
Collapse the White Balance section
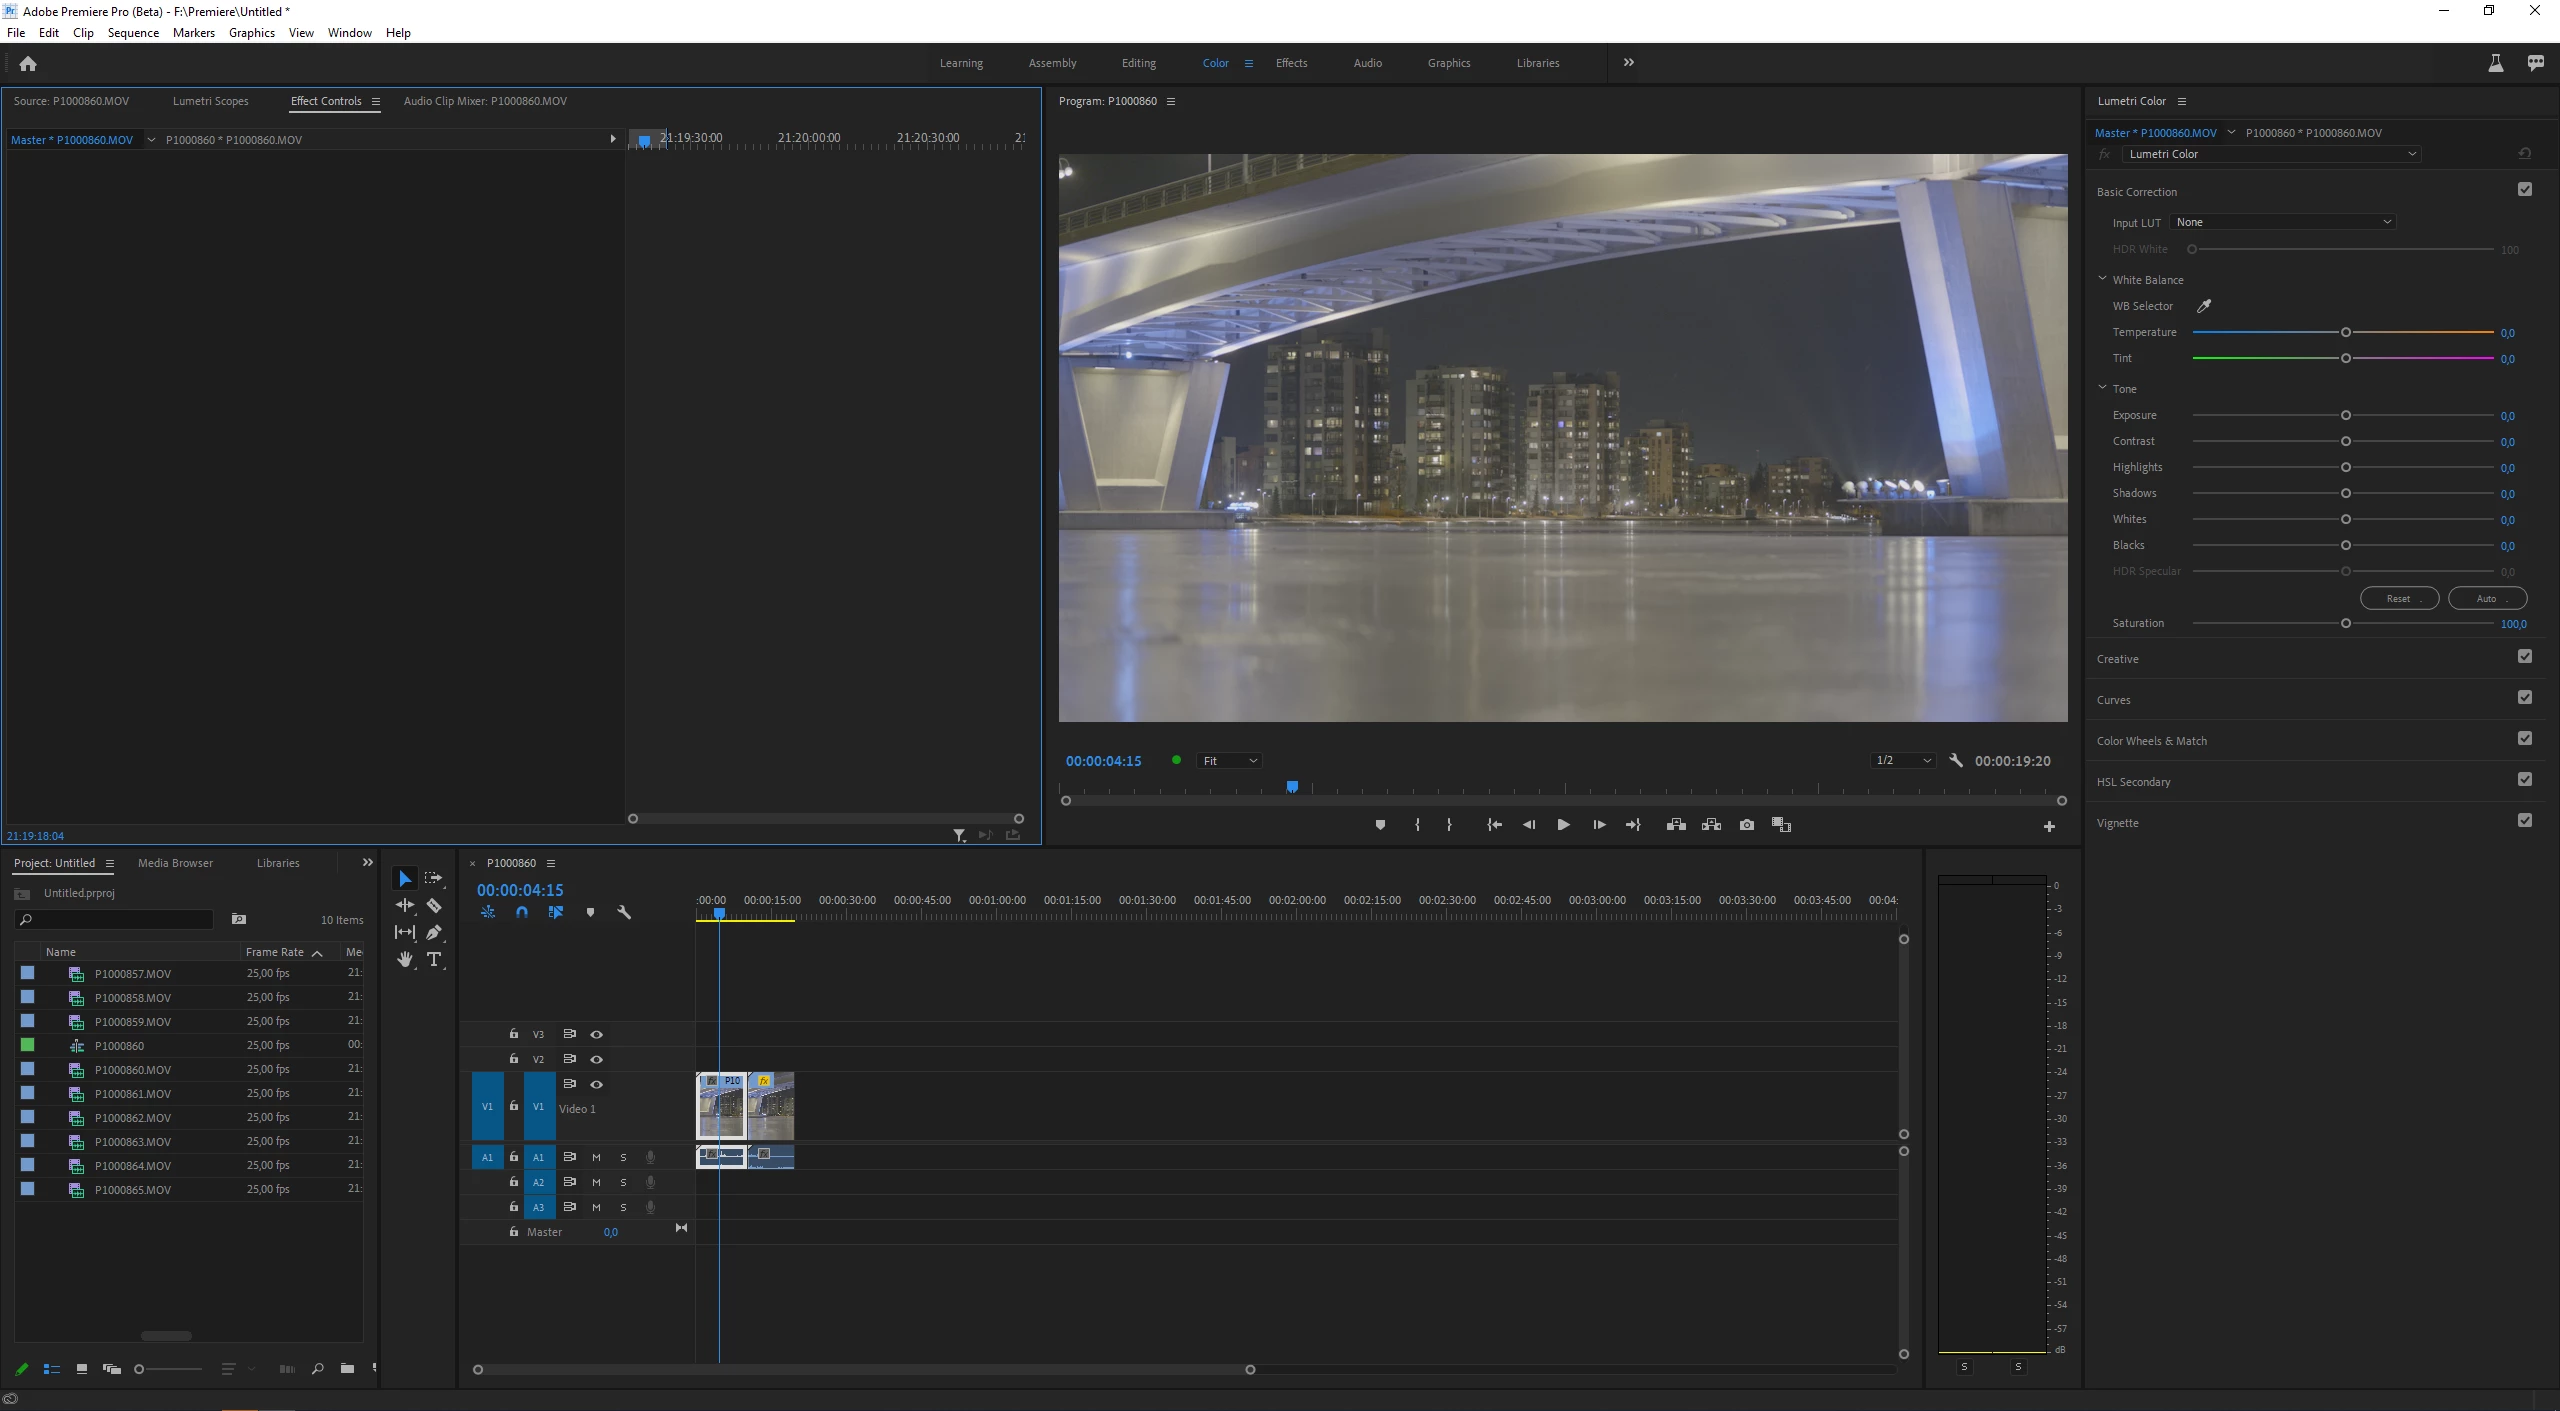(x=2102, y=279)
